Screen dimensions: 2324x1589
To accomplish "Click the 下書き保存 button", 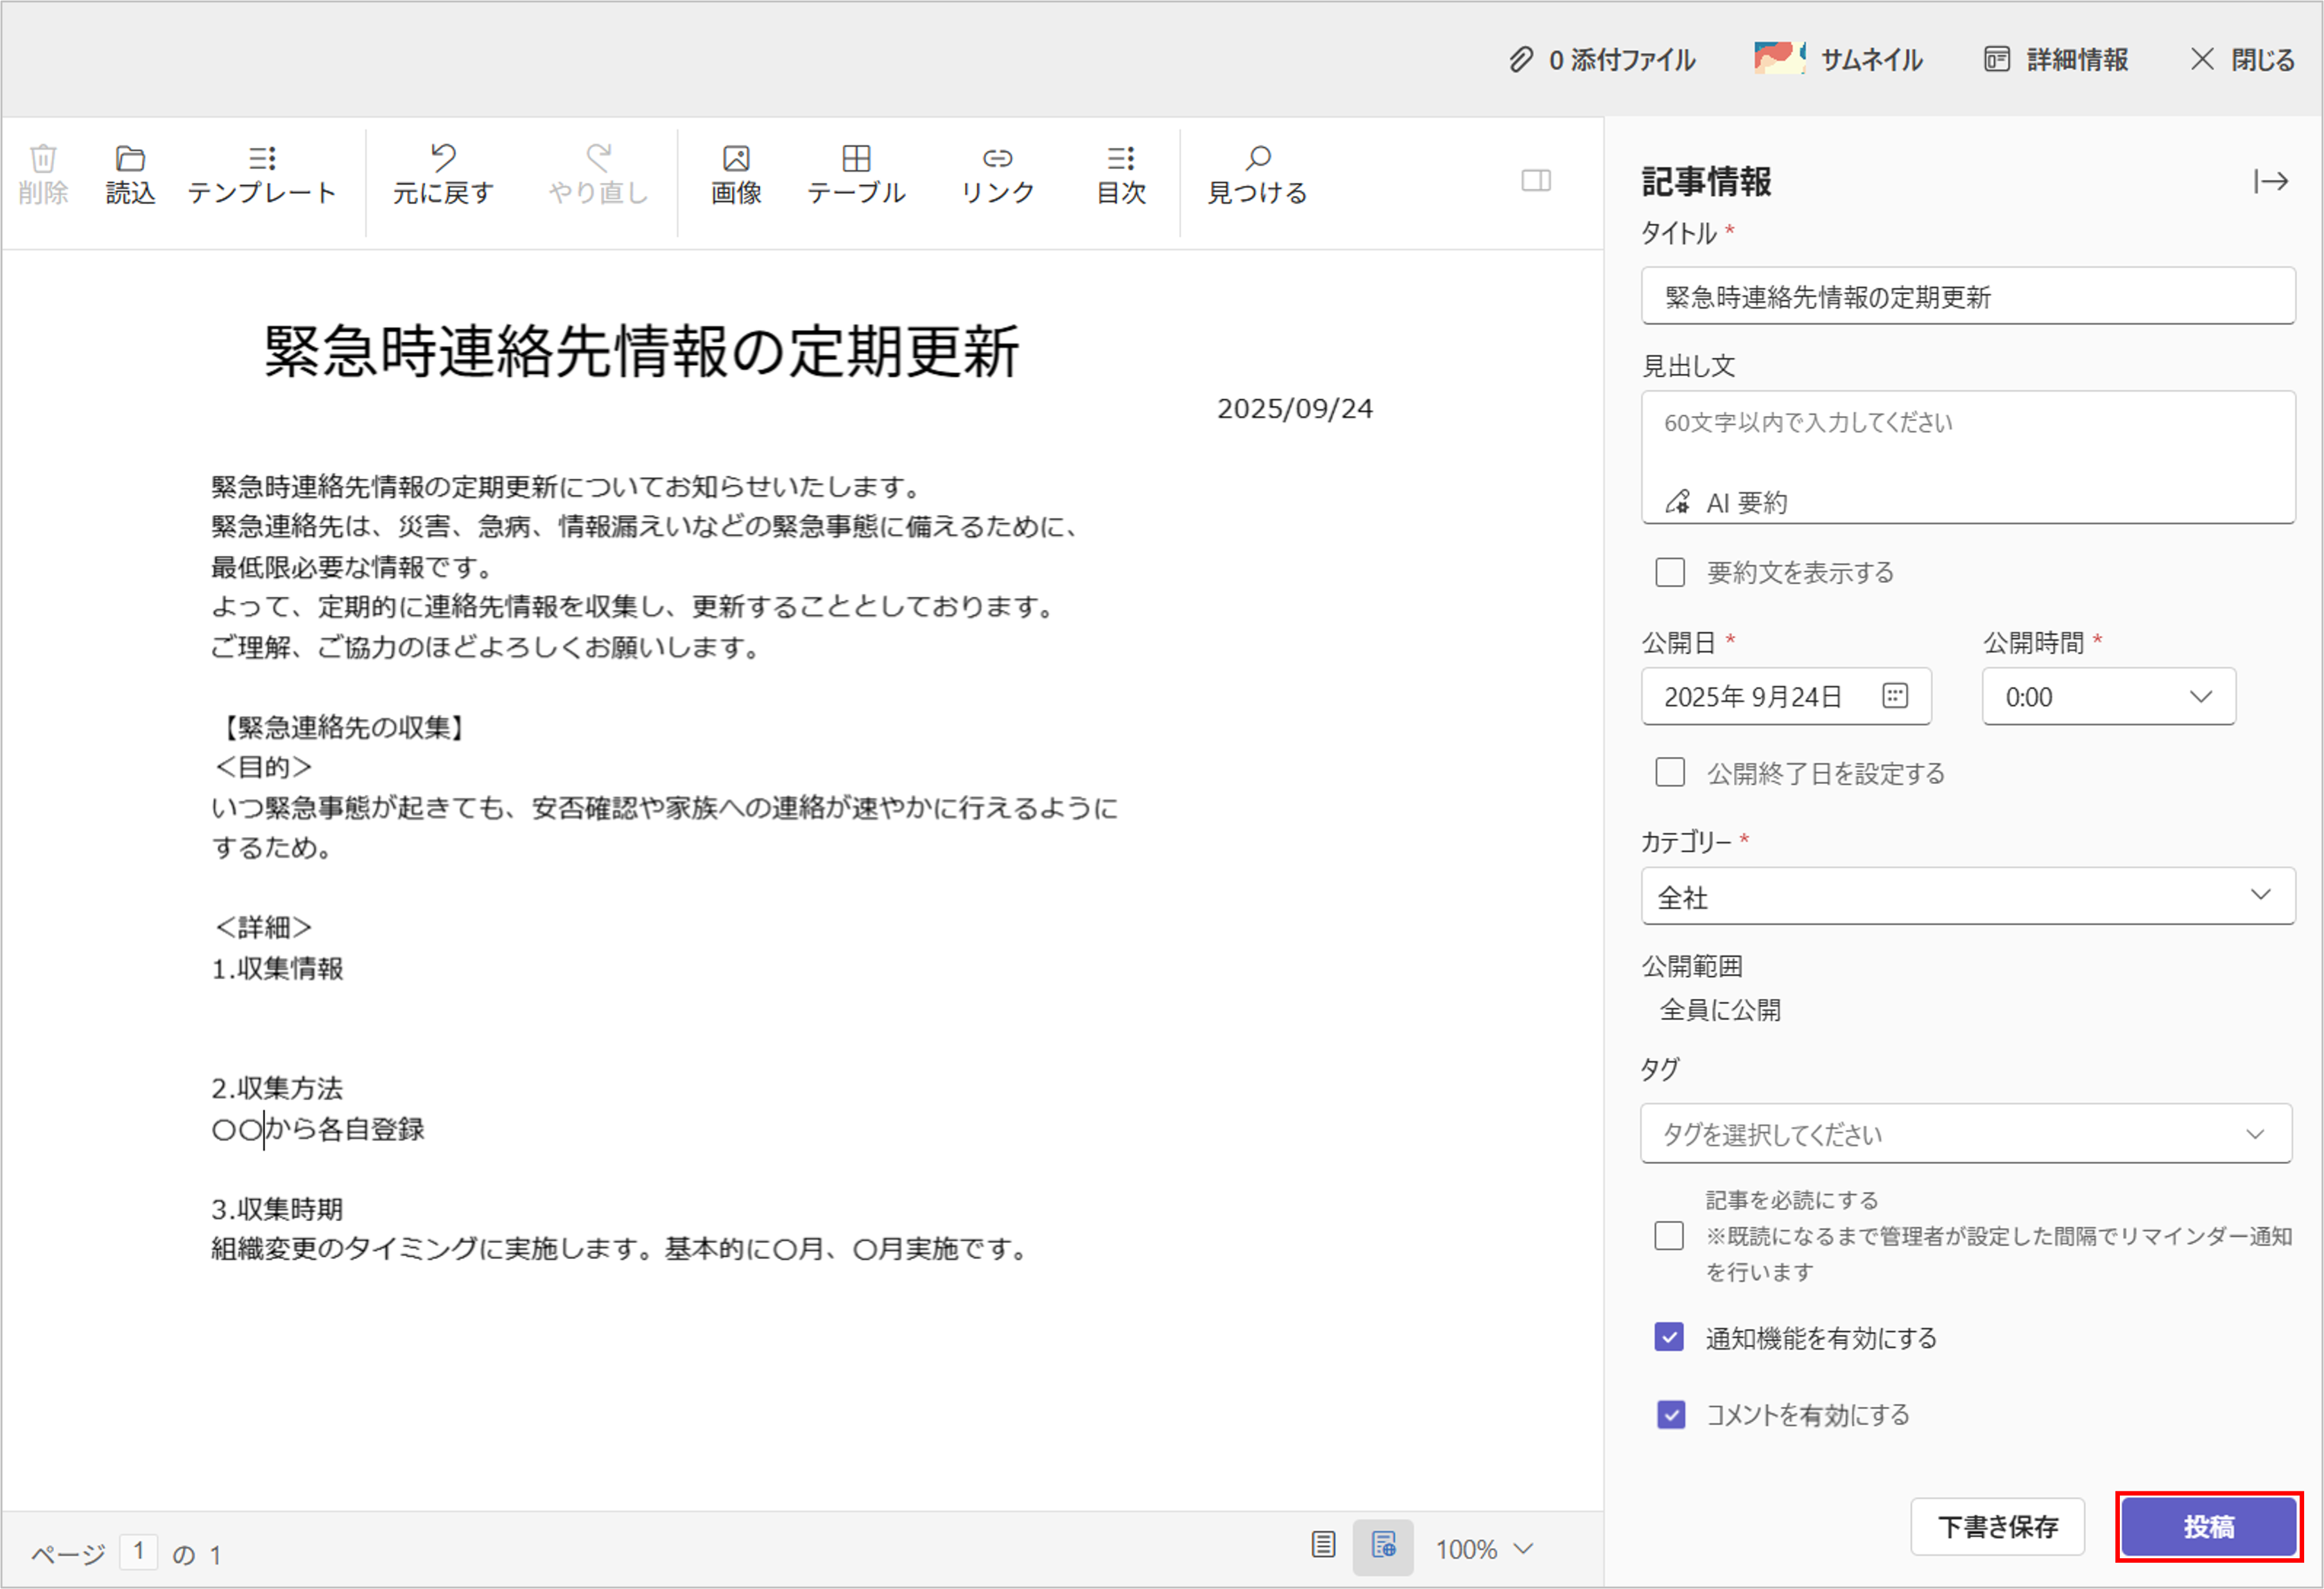I will click(1997, 1526).
